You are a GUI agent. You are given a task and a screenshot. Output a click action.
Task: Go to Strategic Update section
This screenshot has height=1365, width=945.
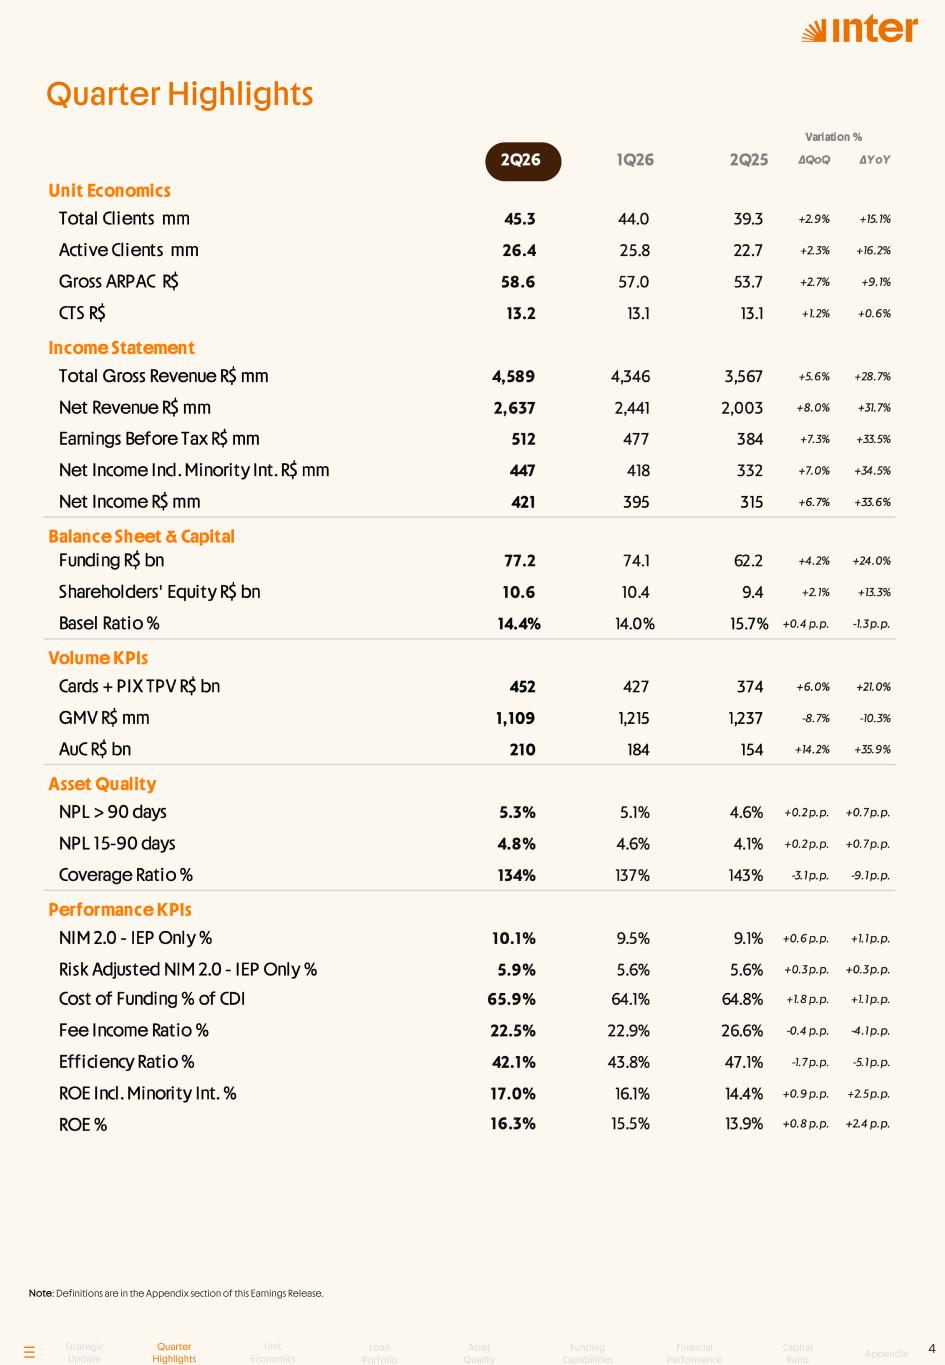point(85,1352)
